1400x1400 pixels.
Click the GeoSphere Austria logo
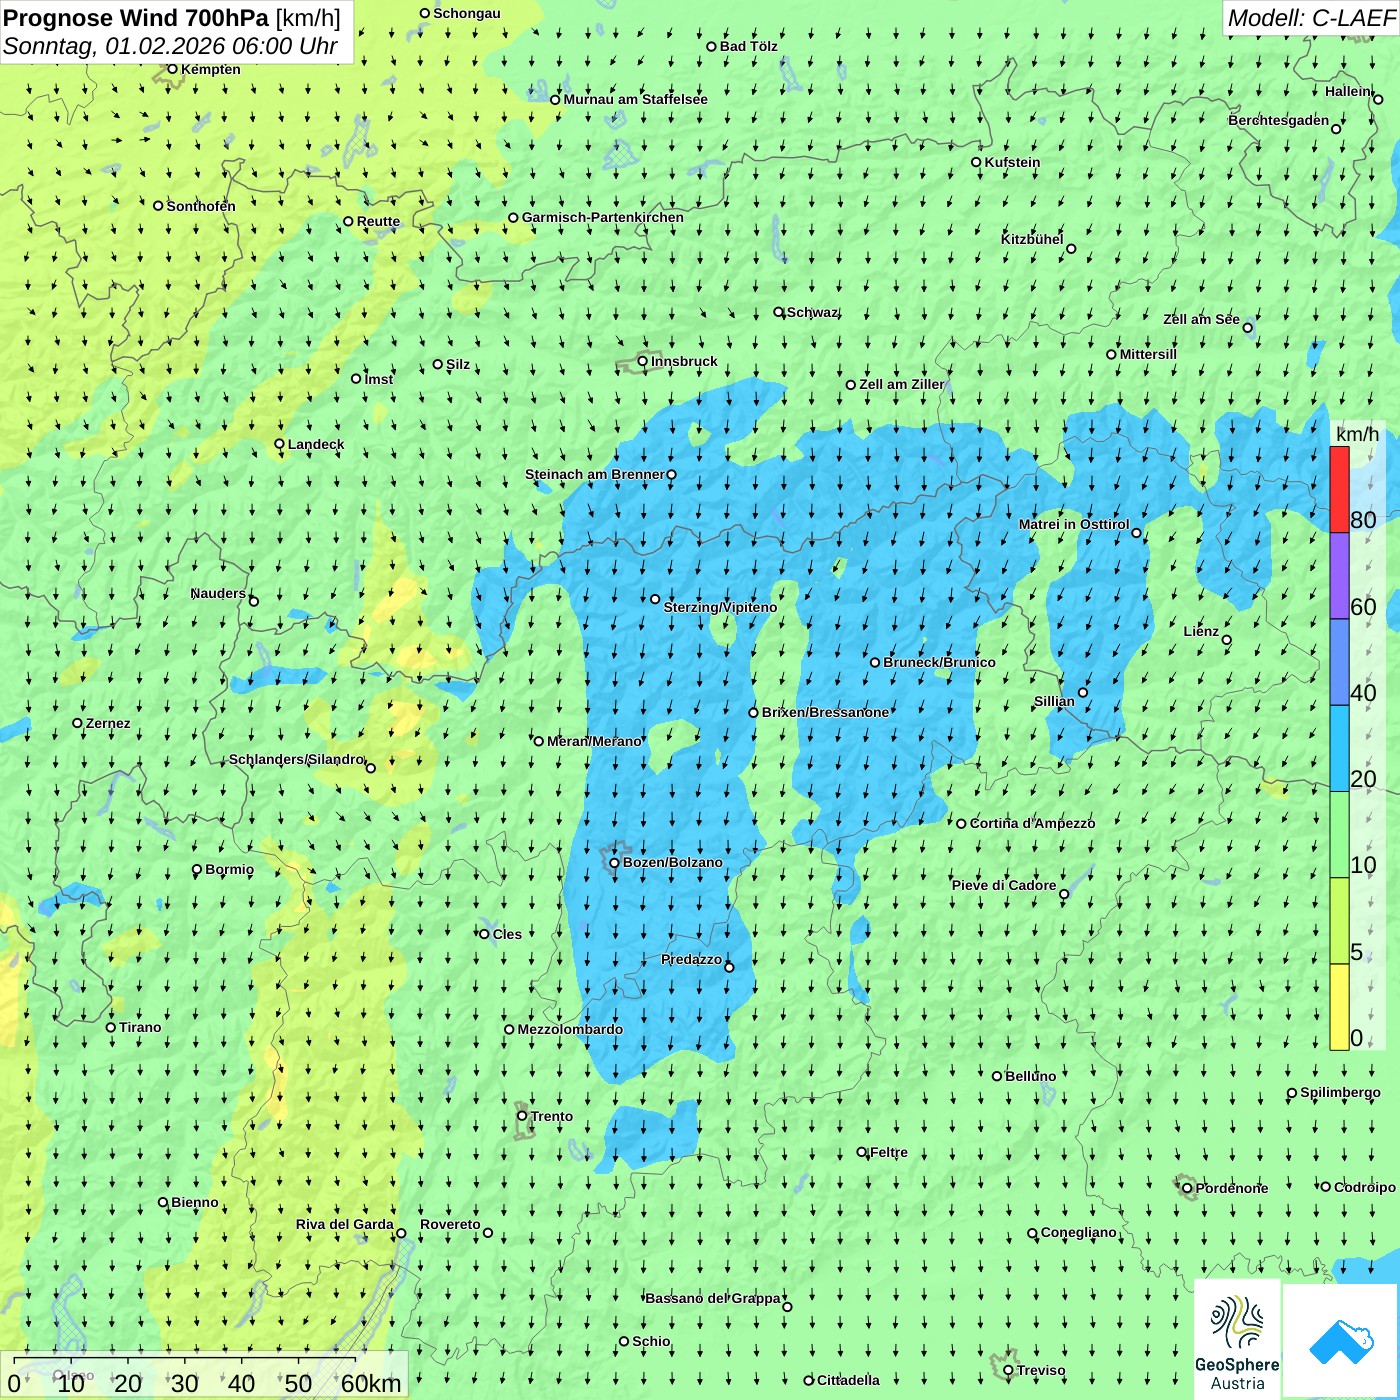(1237, 1339)
